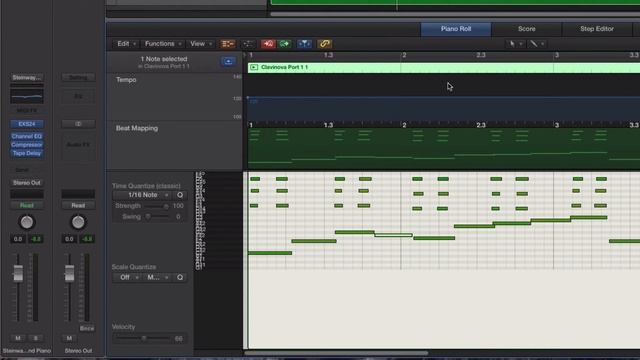Select the white highlighted note in piano roll

(x=393, y=235)
